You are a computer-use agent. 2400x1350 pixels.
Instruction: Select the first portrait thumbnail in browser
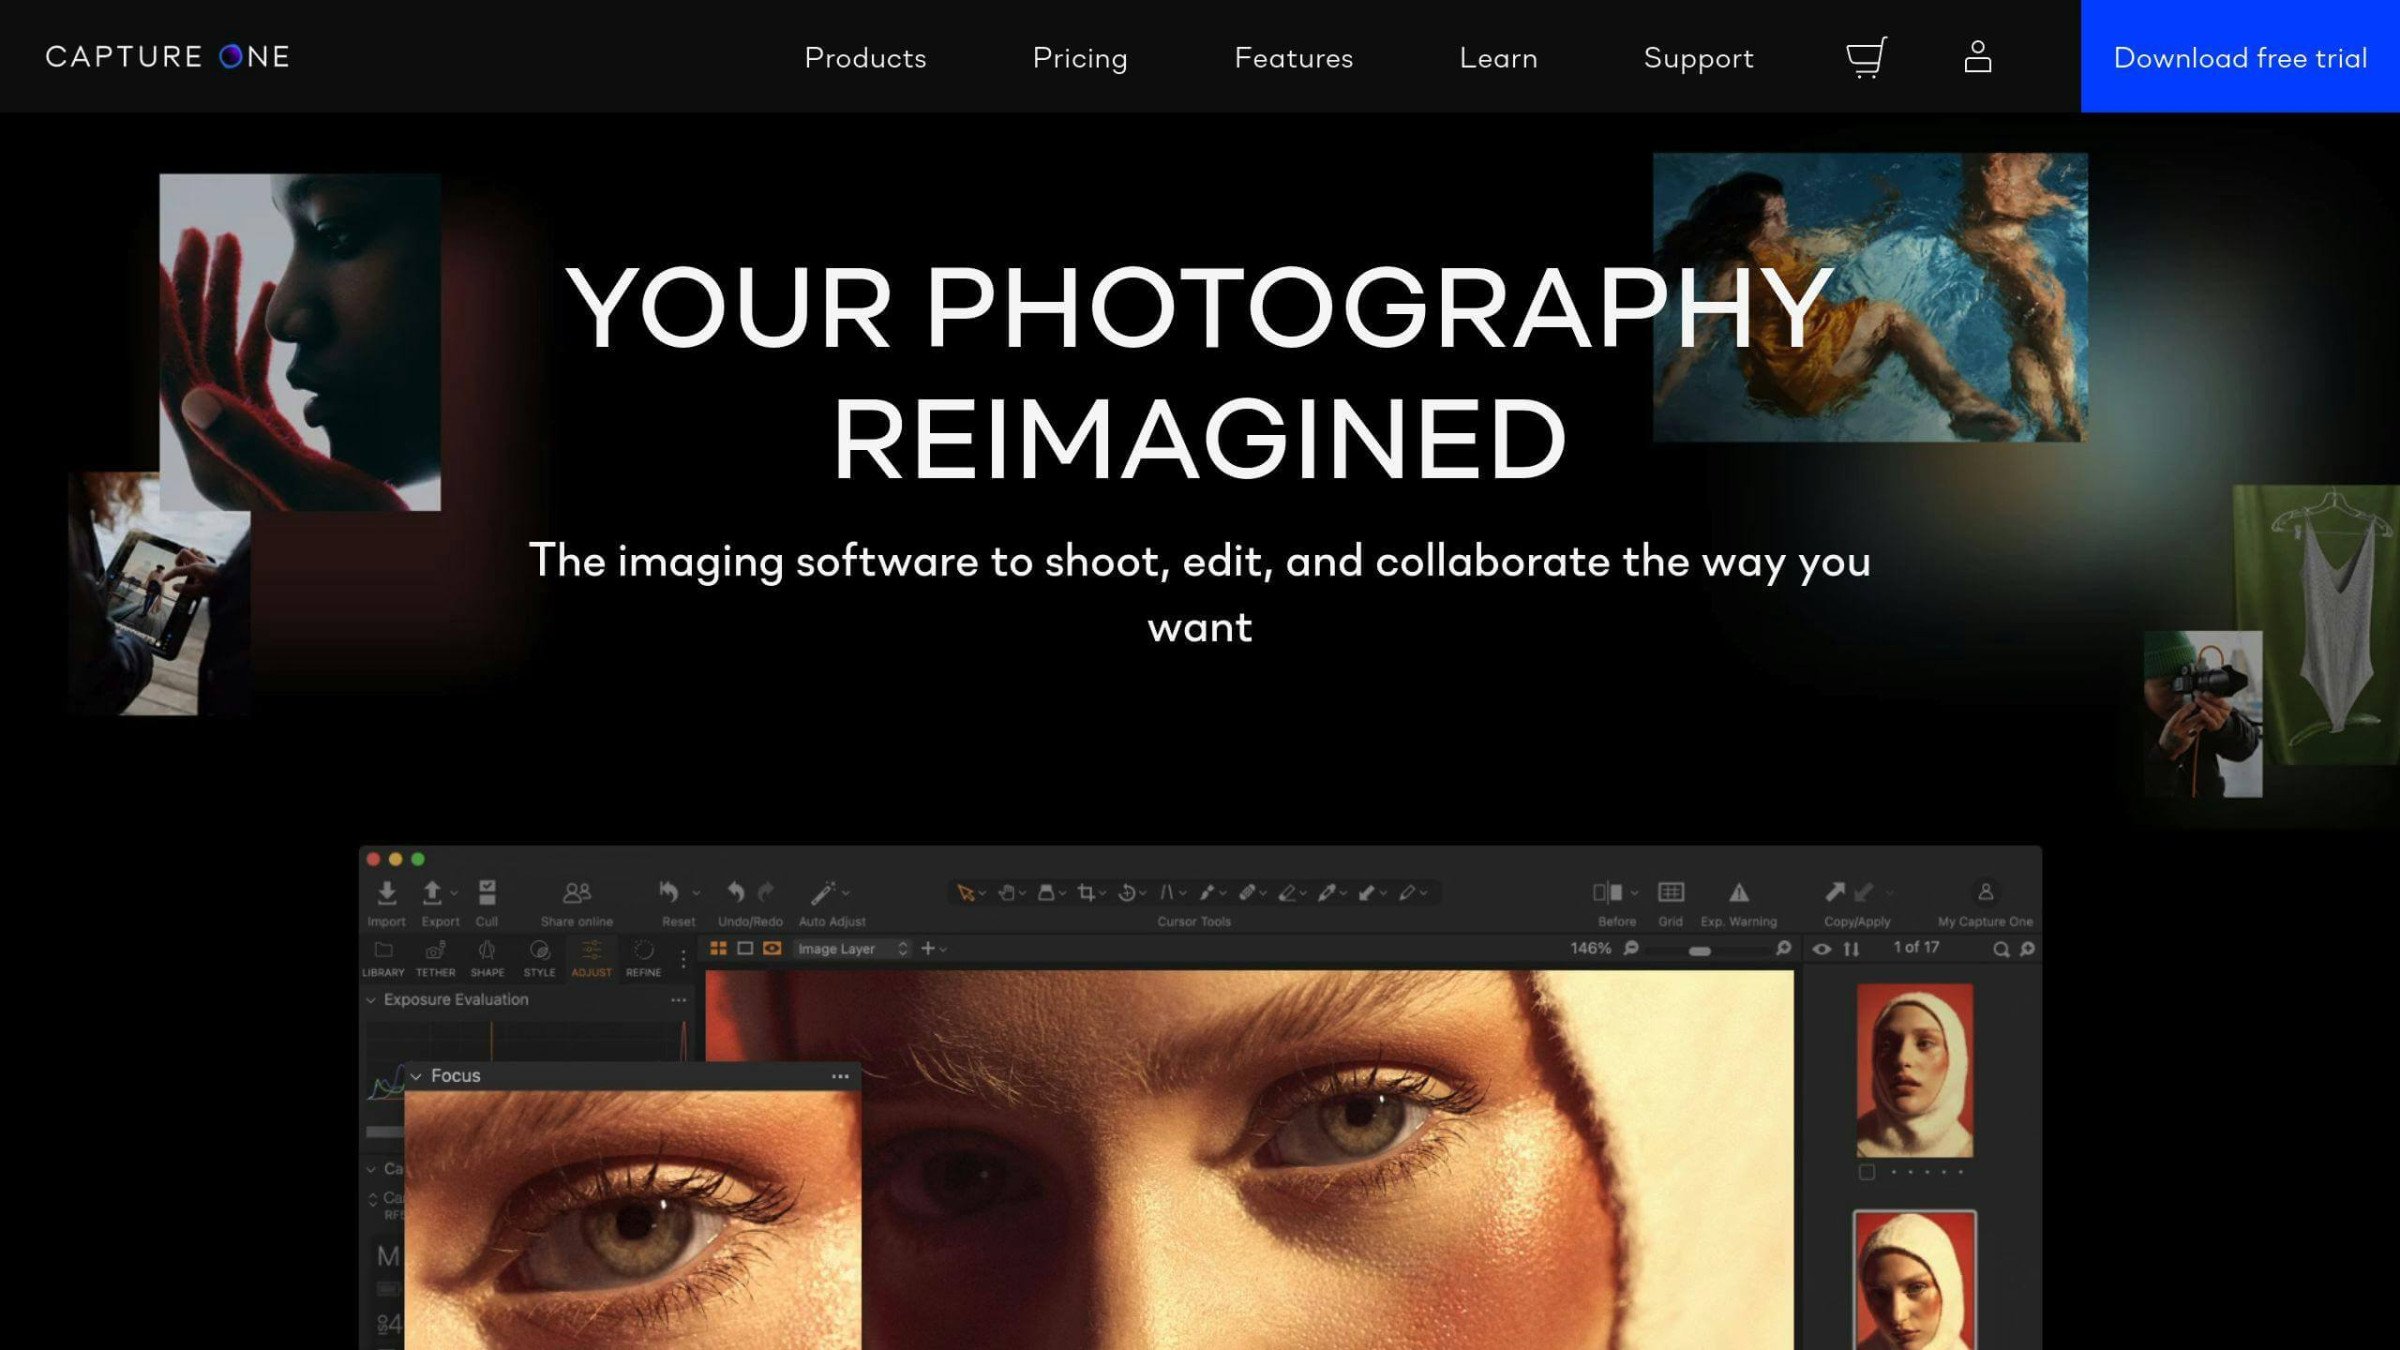click(1914, 1071)
